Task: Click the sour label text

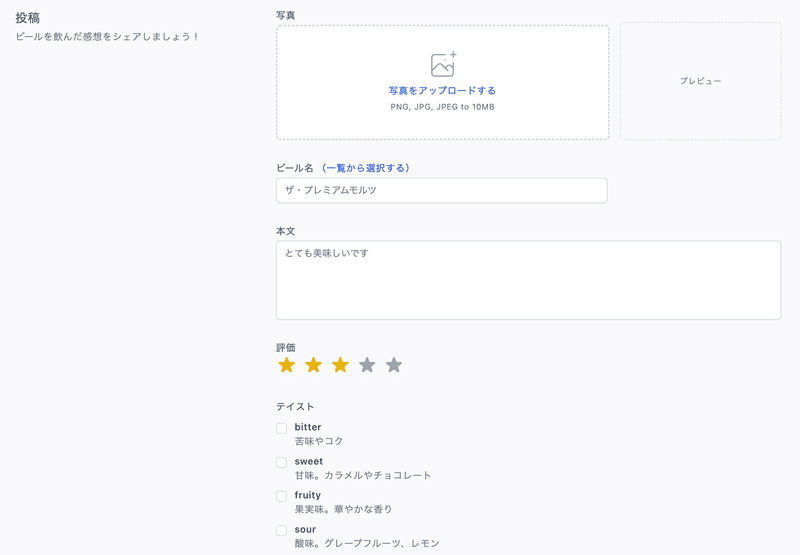Action: 305,529
